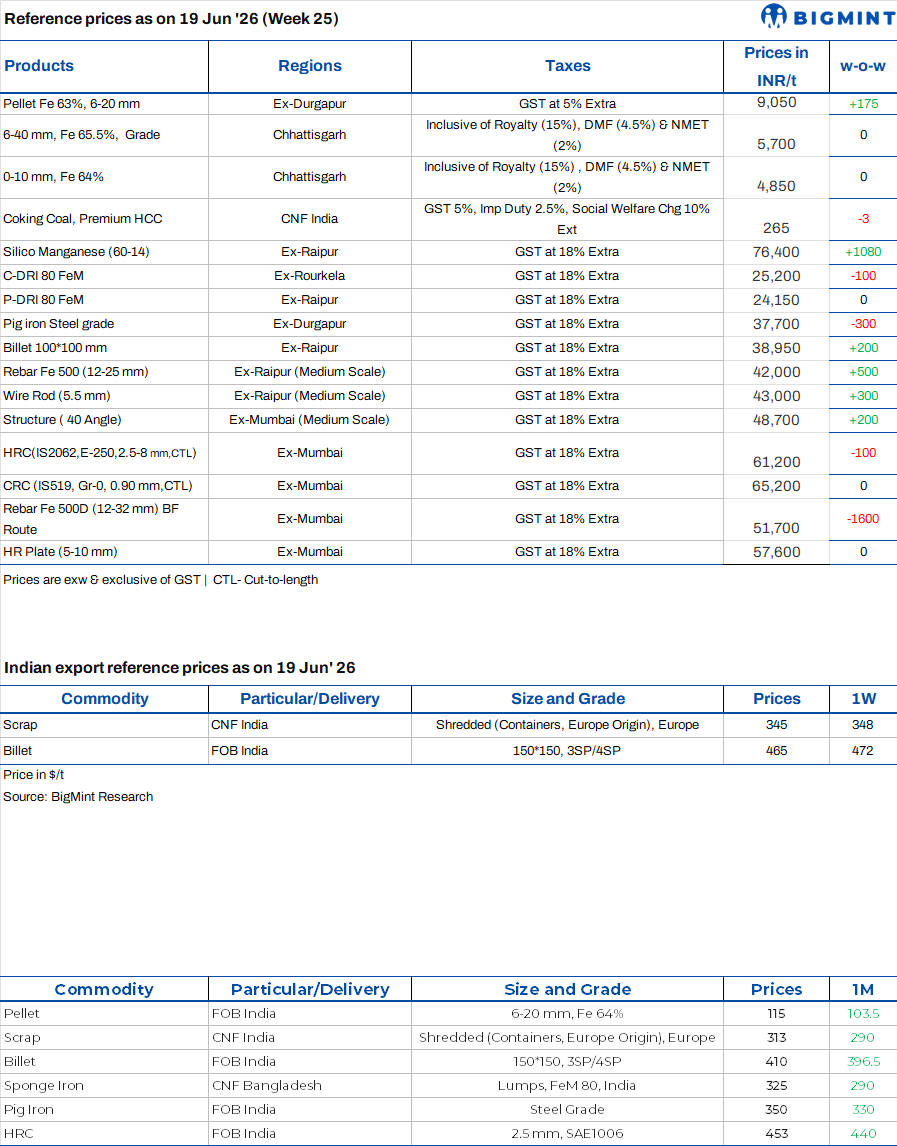Click the +1080 w-o-w value

pos(863,251)
